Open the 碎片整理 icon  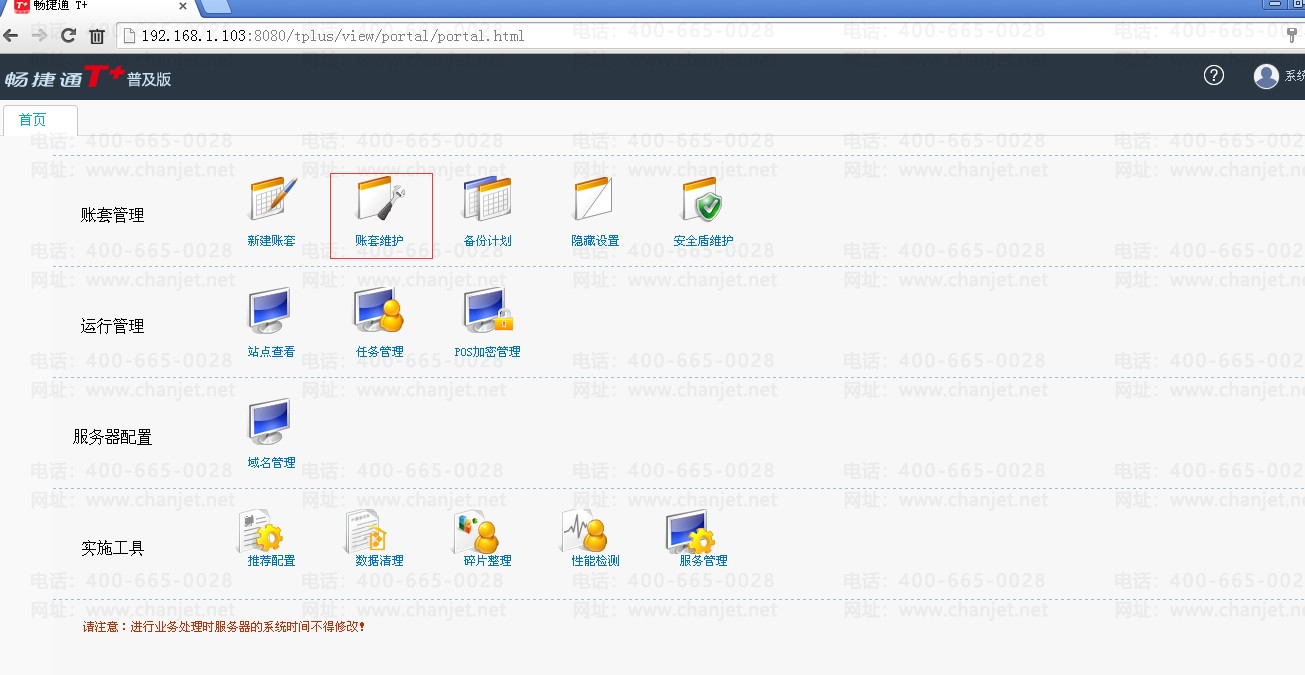click(477, 530)
